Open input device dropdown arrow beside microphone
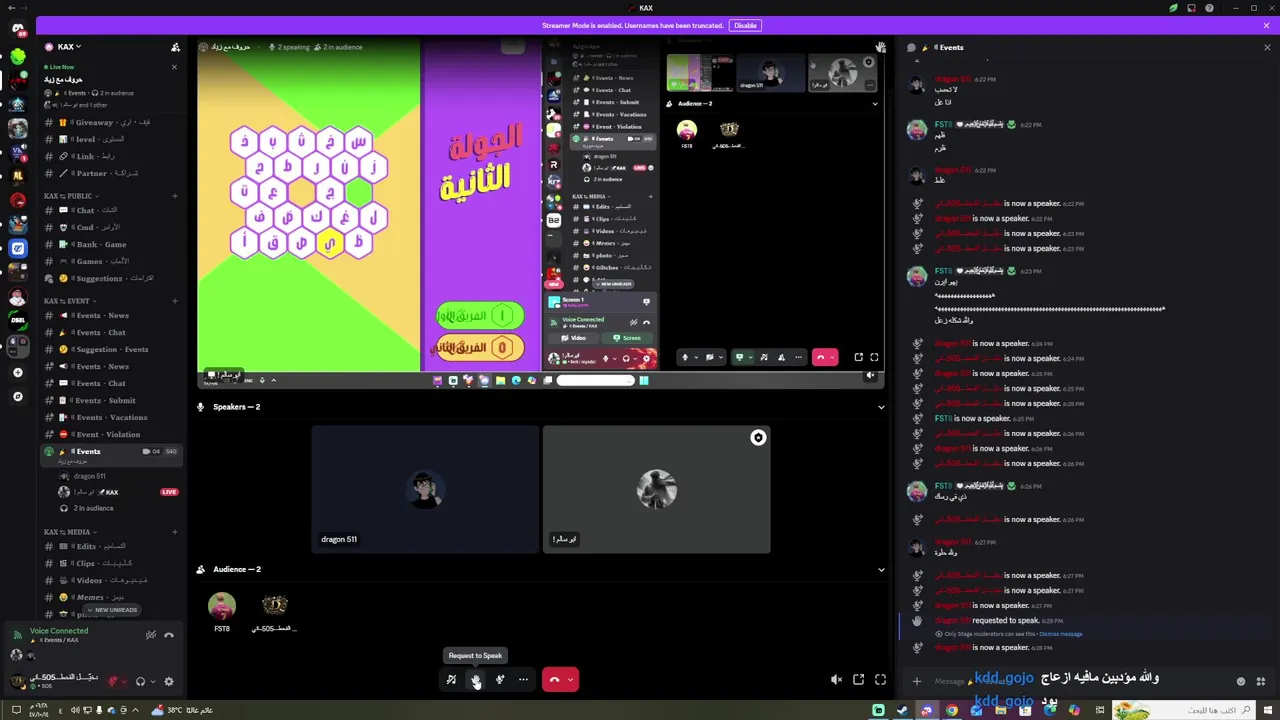The image size is (1280, 720). tap(126, 681)
